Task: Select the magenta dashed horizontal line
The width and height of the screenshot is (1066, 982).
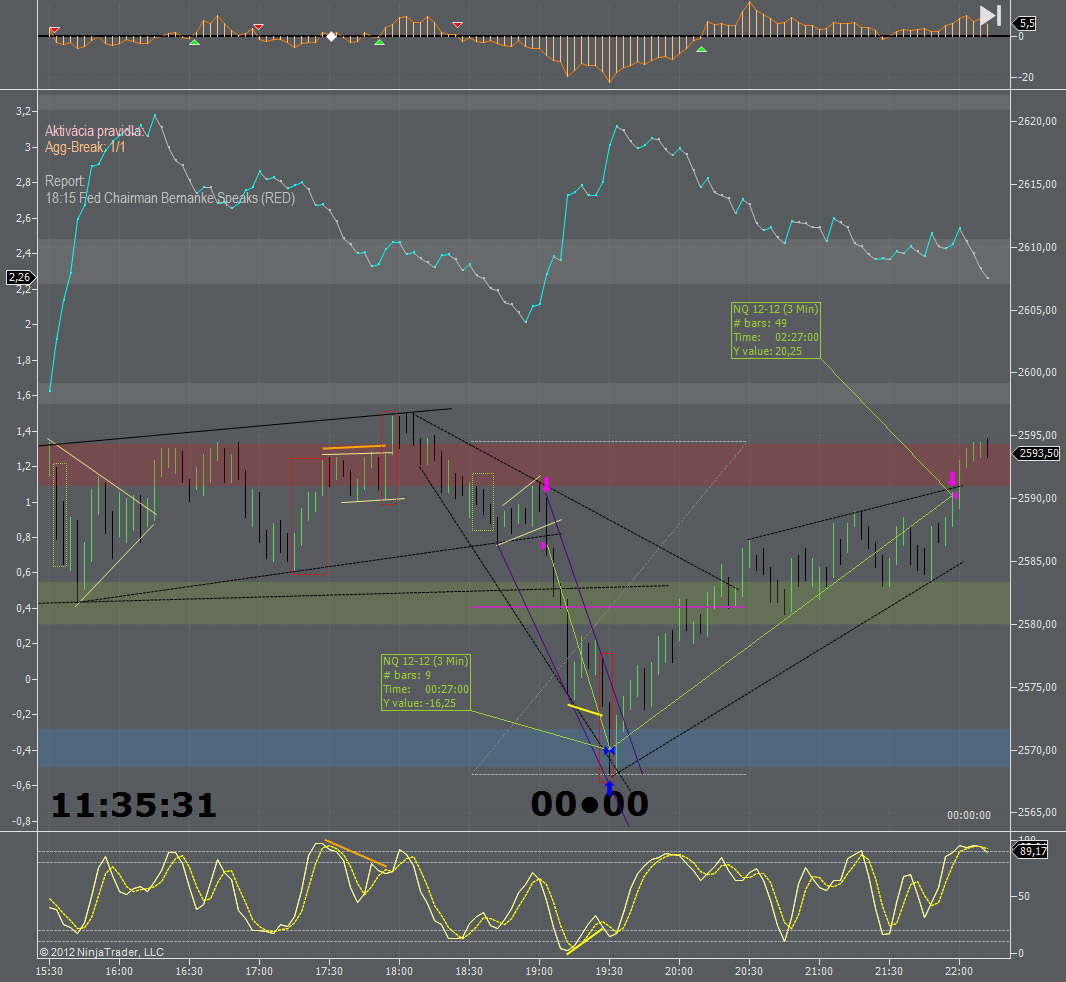Action: click(x=608, y=607)
